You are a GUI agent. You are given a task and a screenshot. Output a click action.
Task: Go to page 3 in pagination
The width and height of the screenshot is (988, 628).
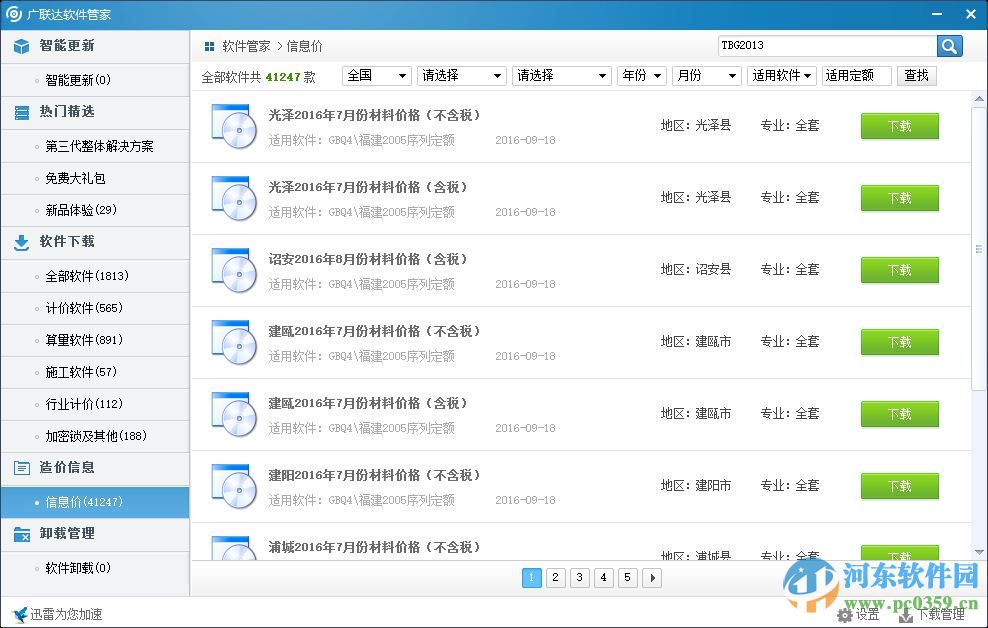579,578
